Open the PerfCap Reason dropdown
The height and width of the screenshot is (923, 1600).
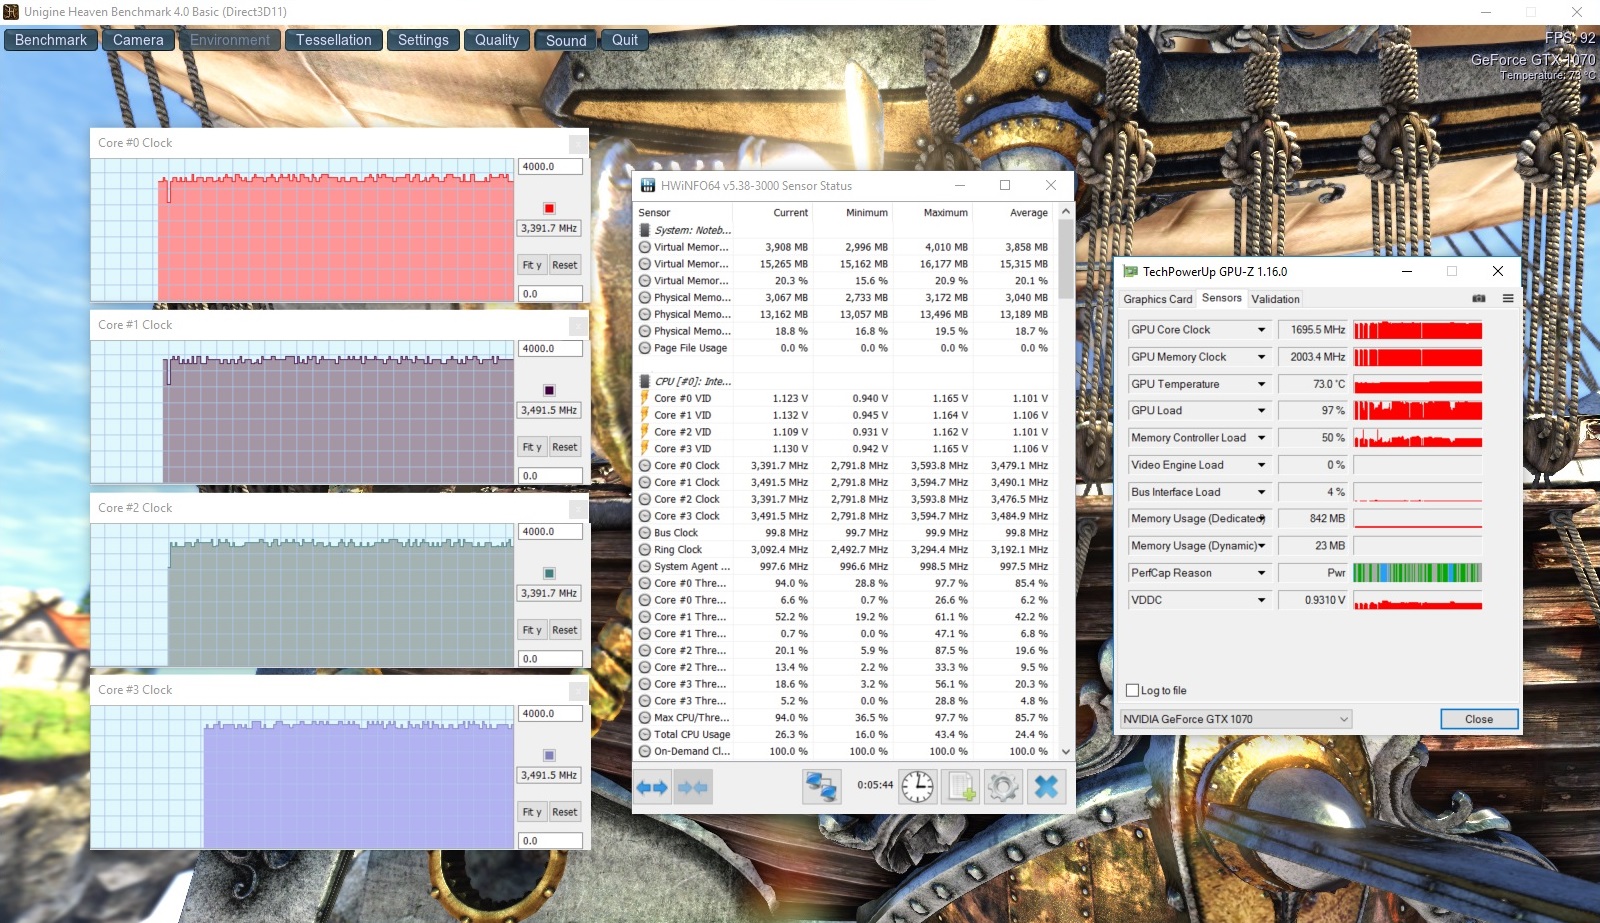click(x=1261, y=573)
